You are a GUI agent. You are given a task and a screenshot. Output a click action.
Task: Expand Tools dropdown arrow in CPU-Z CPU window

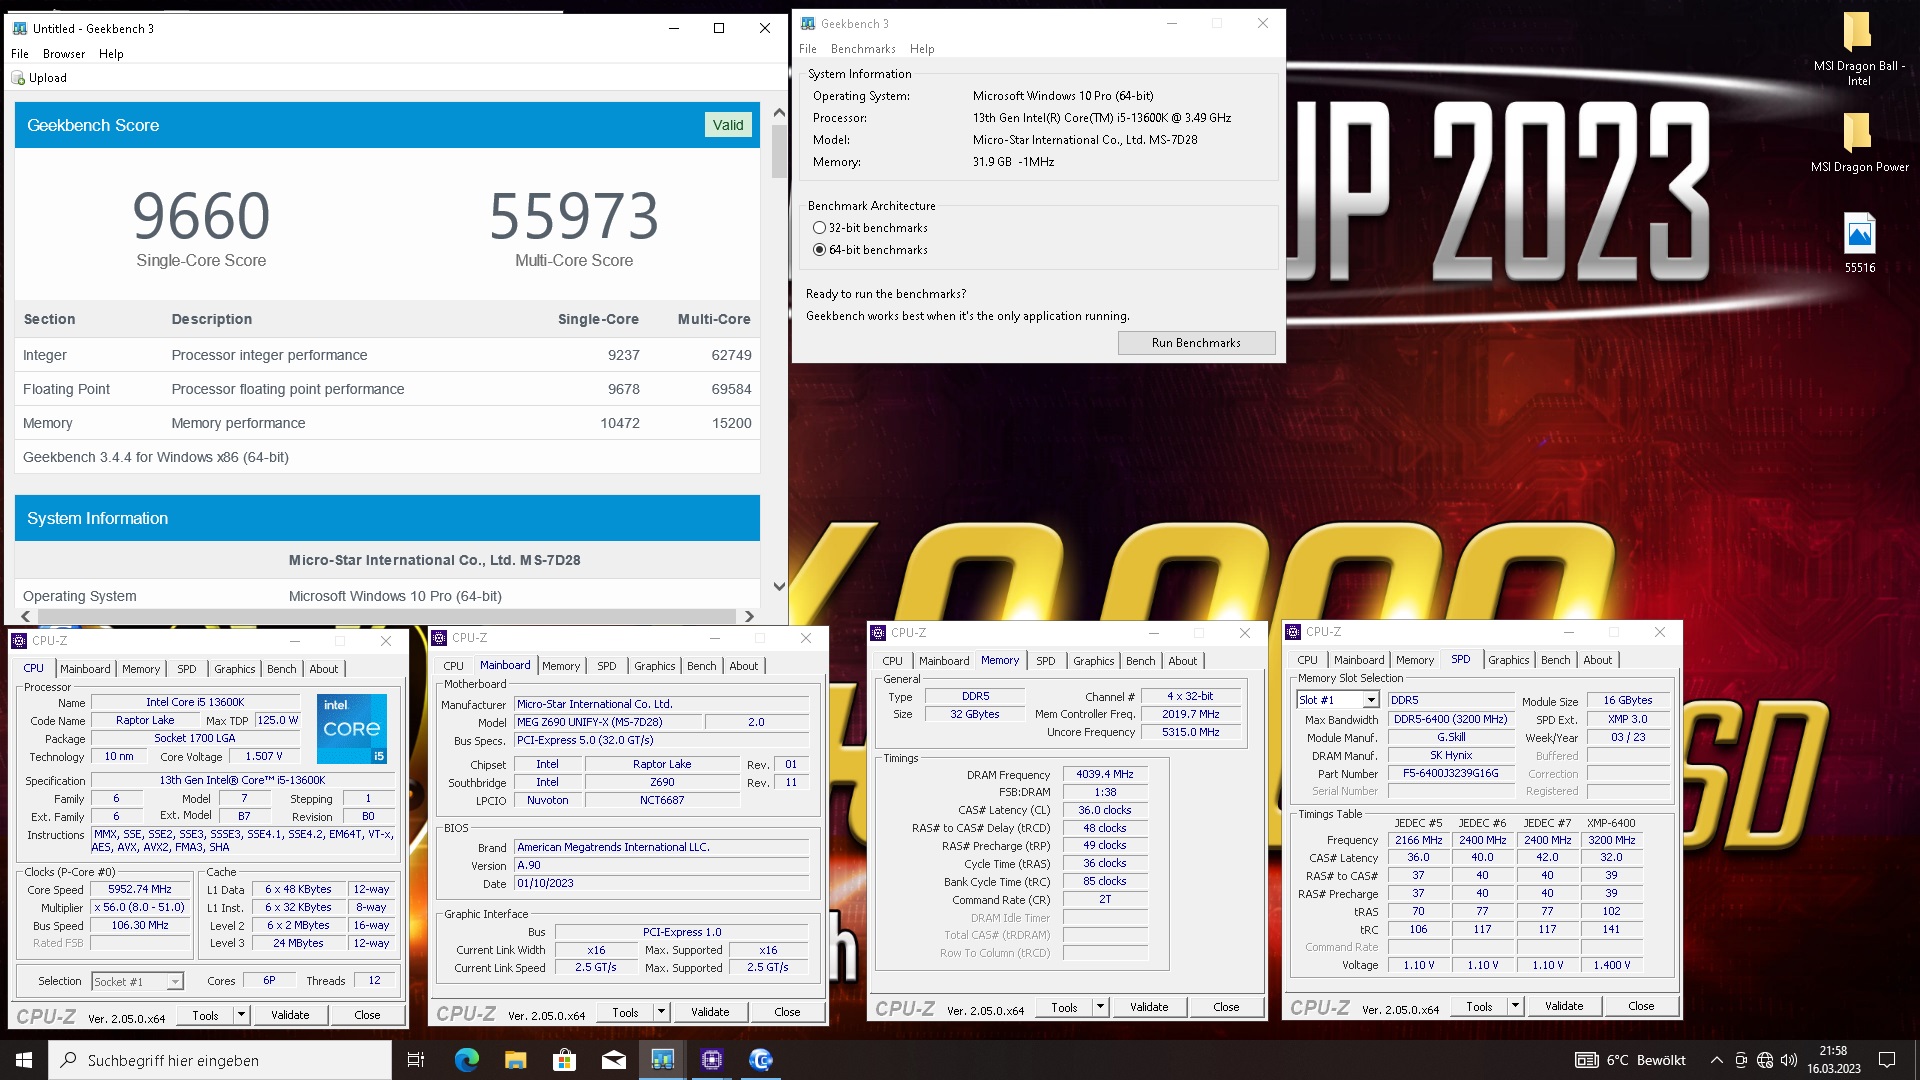click(x=241, y=1015)
